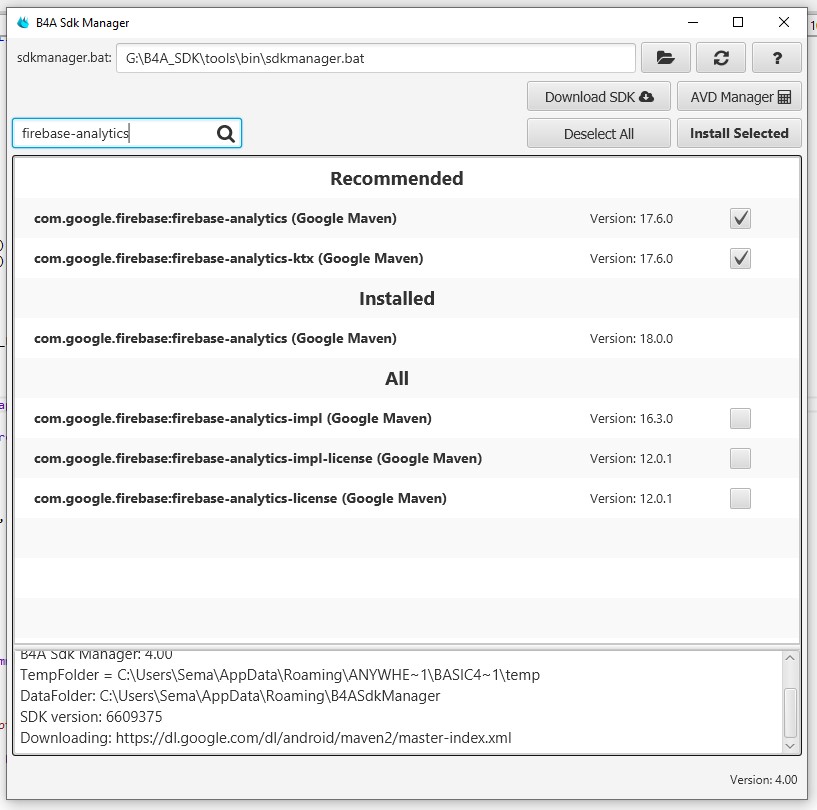Click the log scrollbar thumb
This screenshot has height=810, width=817.
(x=790, y=713)
